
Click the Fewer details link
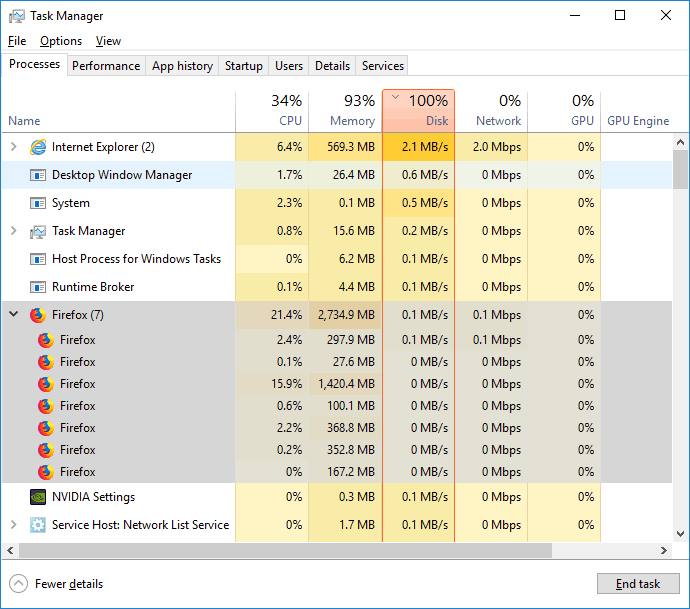point(69,584)
